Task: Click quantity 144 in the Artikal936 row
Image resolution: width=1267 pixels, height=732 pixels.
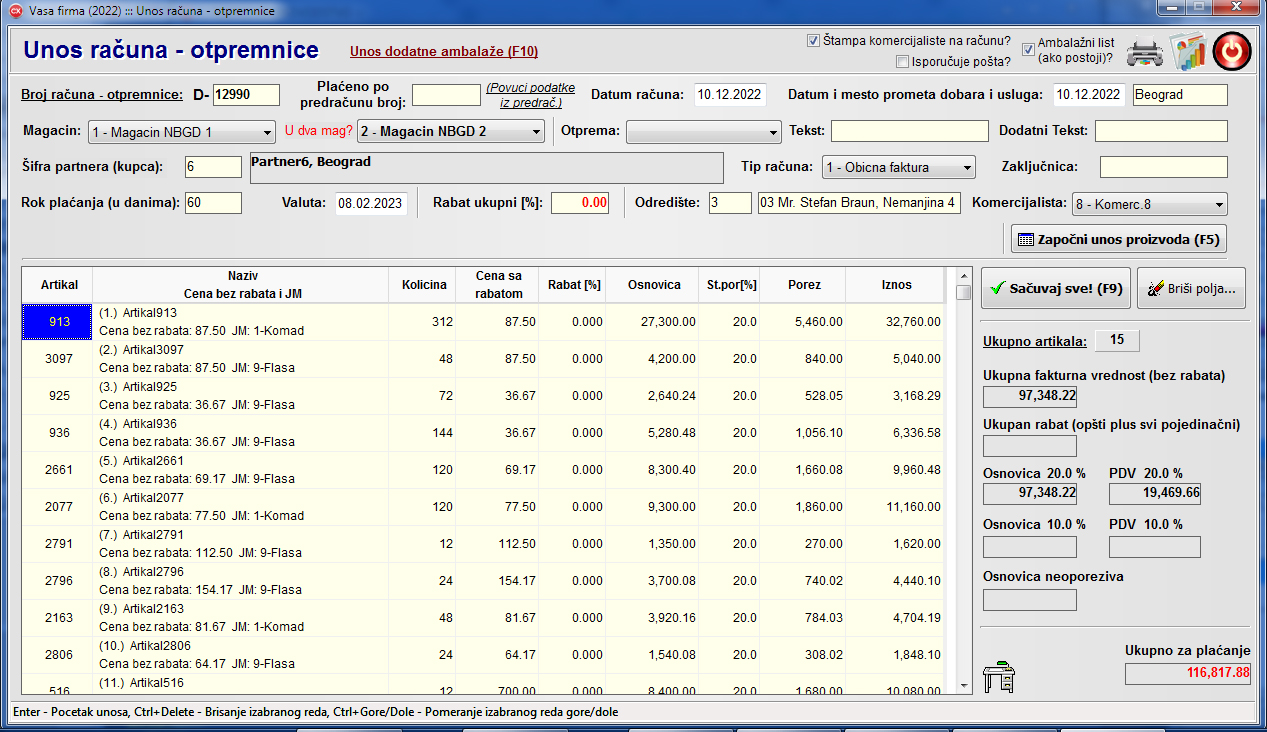Action: (x=424, y=433)
